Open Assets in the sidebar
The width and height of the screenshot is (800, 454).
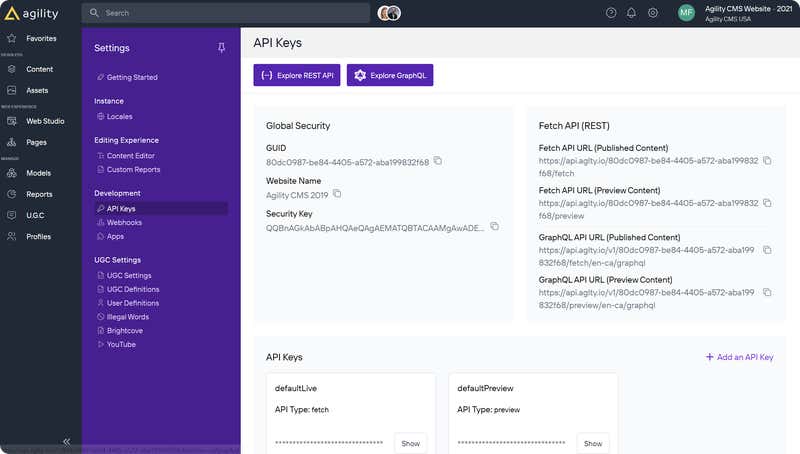click(28, 90)
